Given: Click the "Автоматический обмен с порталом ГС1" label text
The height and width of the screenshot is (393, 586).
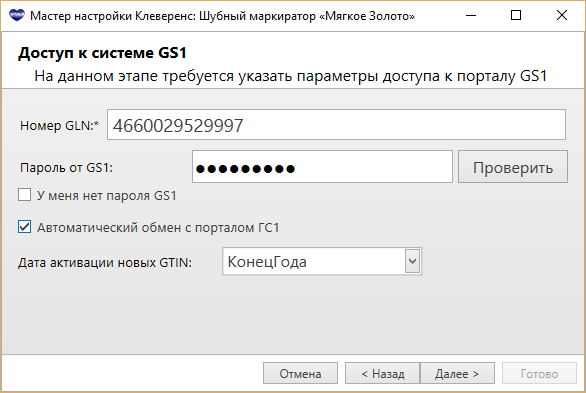Looking at the screenshot, I should click(158, 228).
